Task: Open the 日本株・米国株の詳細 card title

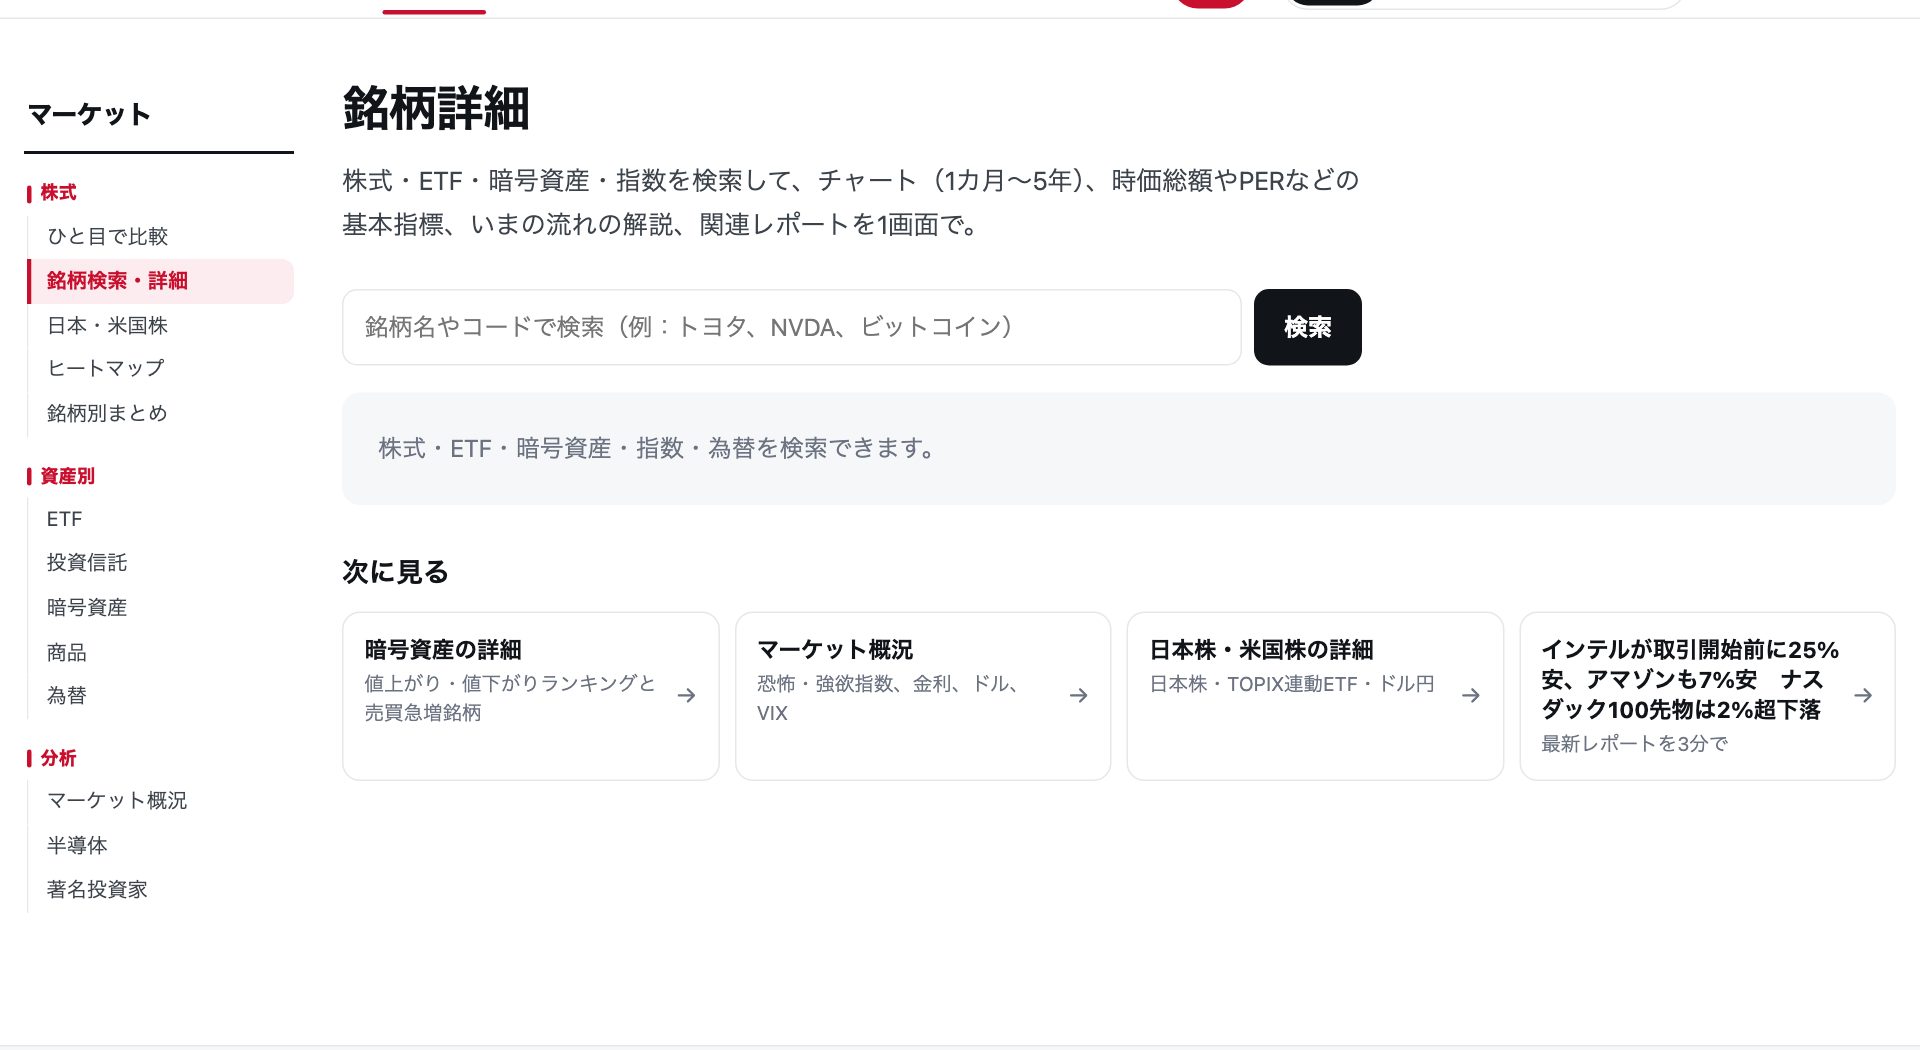Action: pyautogui.click(x=1261, y=650)
